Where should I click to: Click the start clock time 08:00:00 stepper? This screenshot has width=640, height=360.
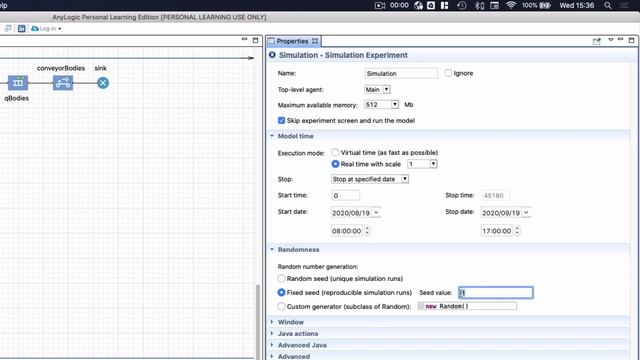(367, 231)
